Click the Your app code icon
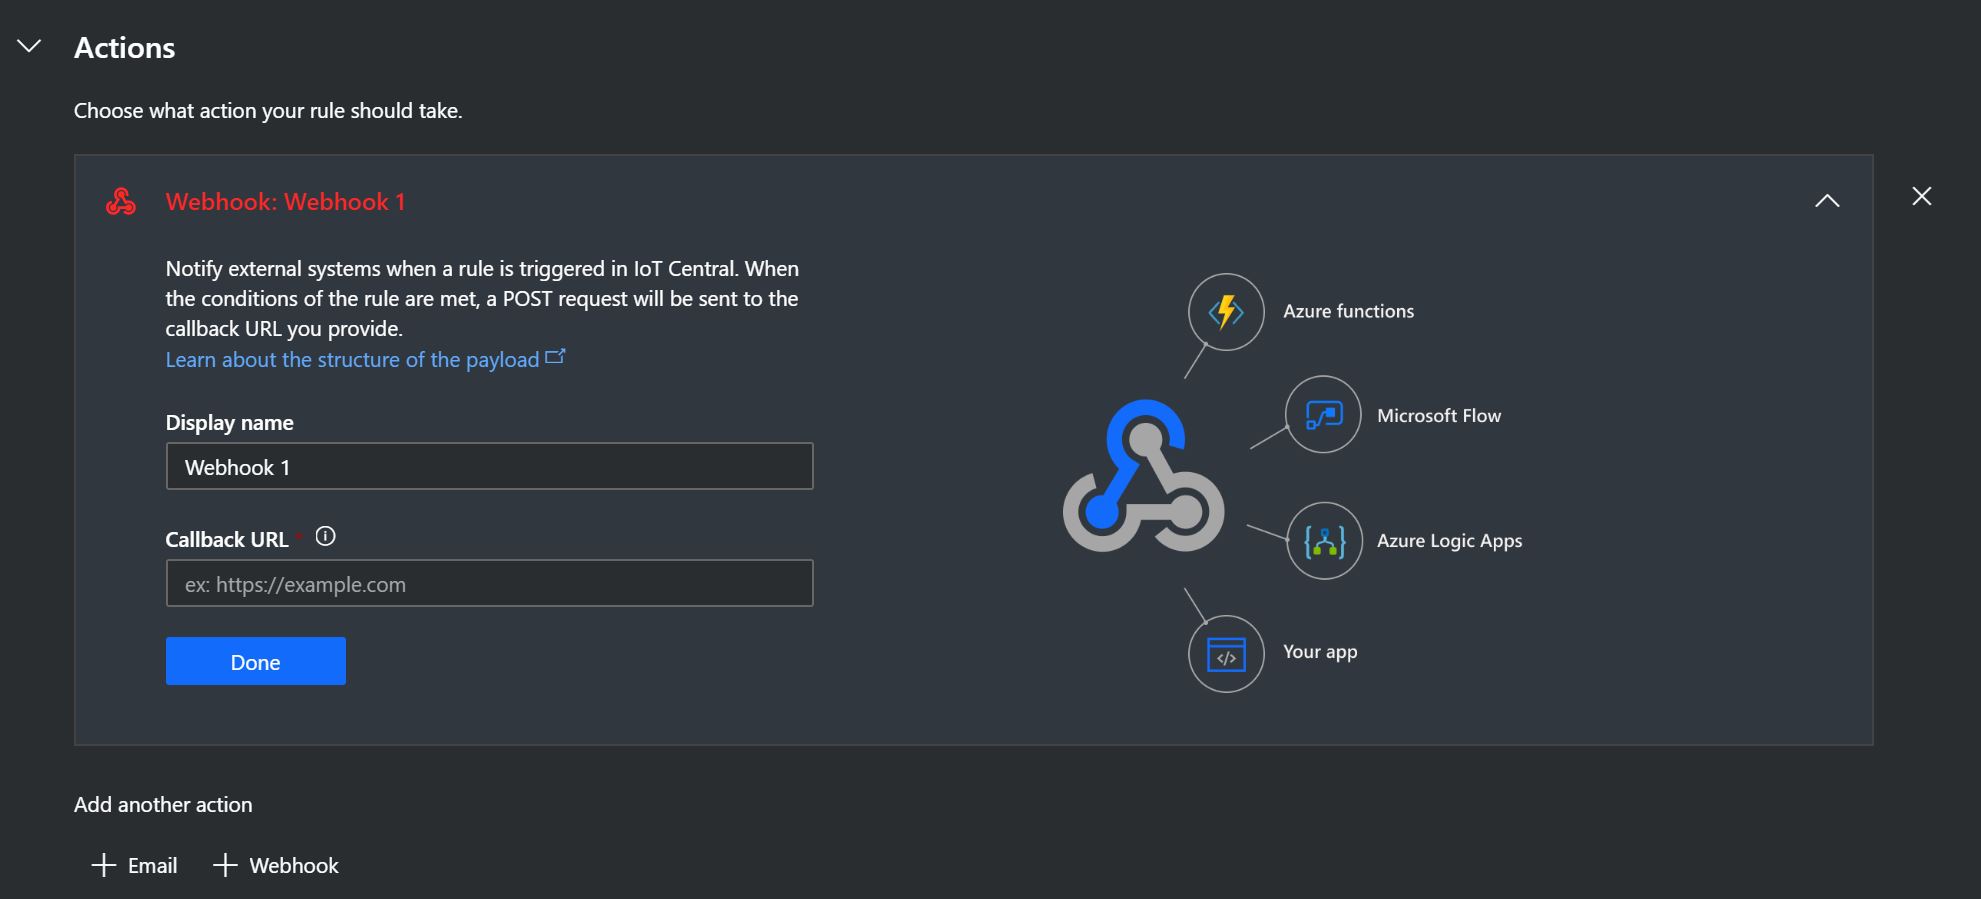The width and height of the screenshot is (1981, 899). pyautogui.click(x=1226, y=654)
